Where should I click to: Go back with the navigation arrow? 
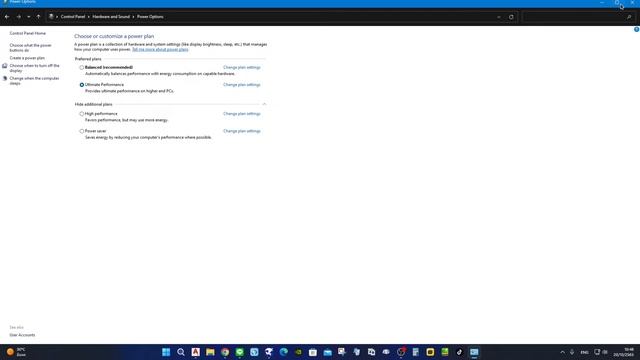coord(7,17)
